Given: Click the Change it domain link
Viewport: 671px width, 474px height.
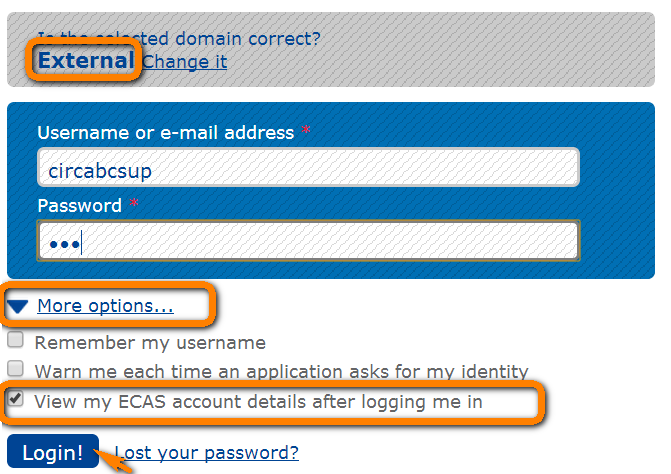Looking at the screenshot, I should pyautogui.click(x=184, y=62).
